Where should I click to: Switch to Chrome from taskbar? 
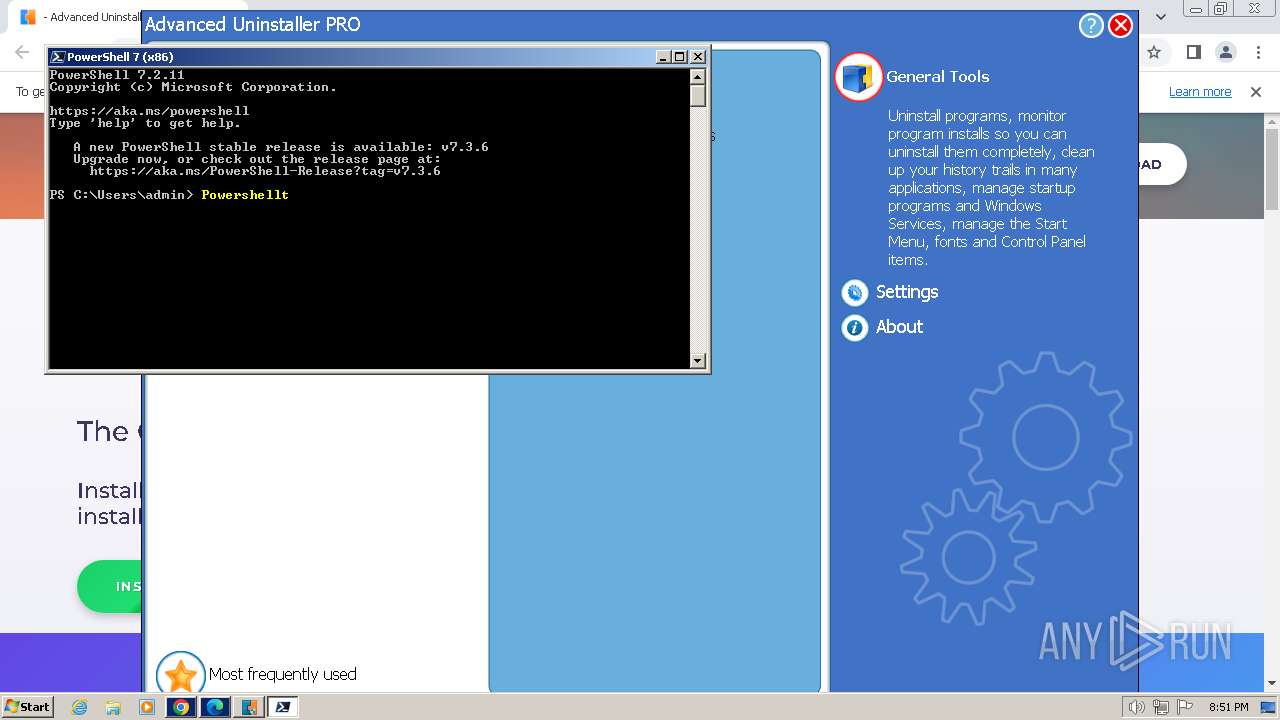coord(181,707)
